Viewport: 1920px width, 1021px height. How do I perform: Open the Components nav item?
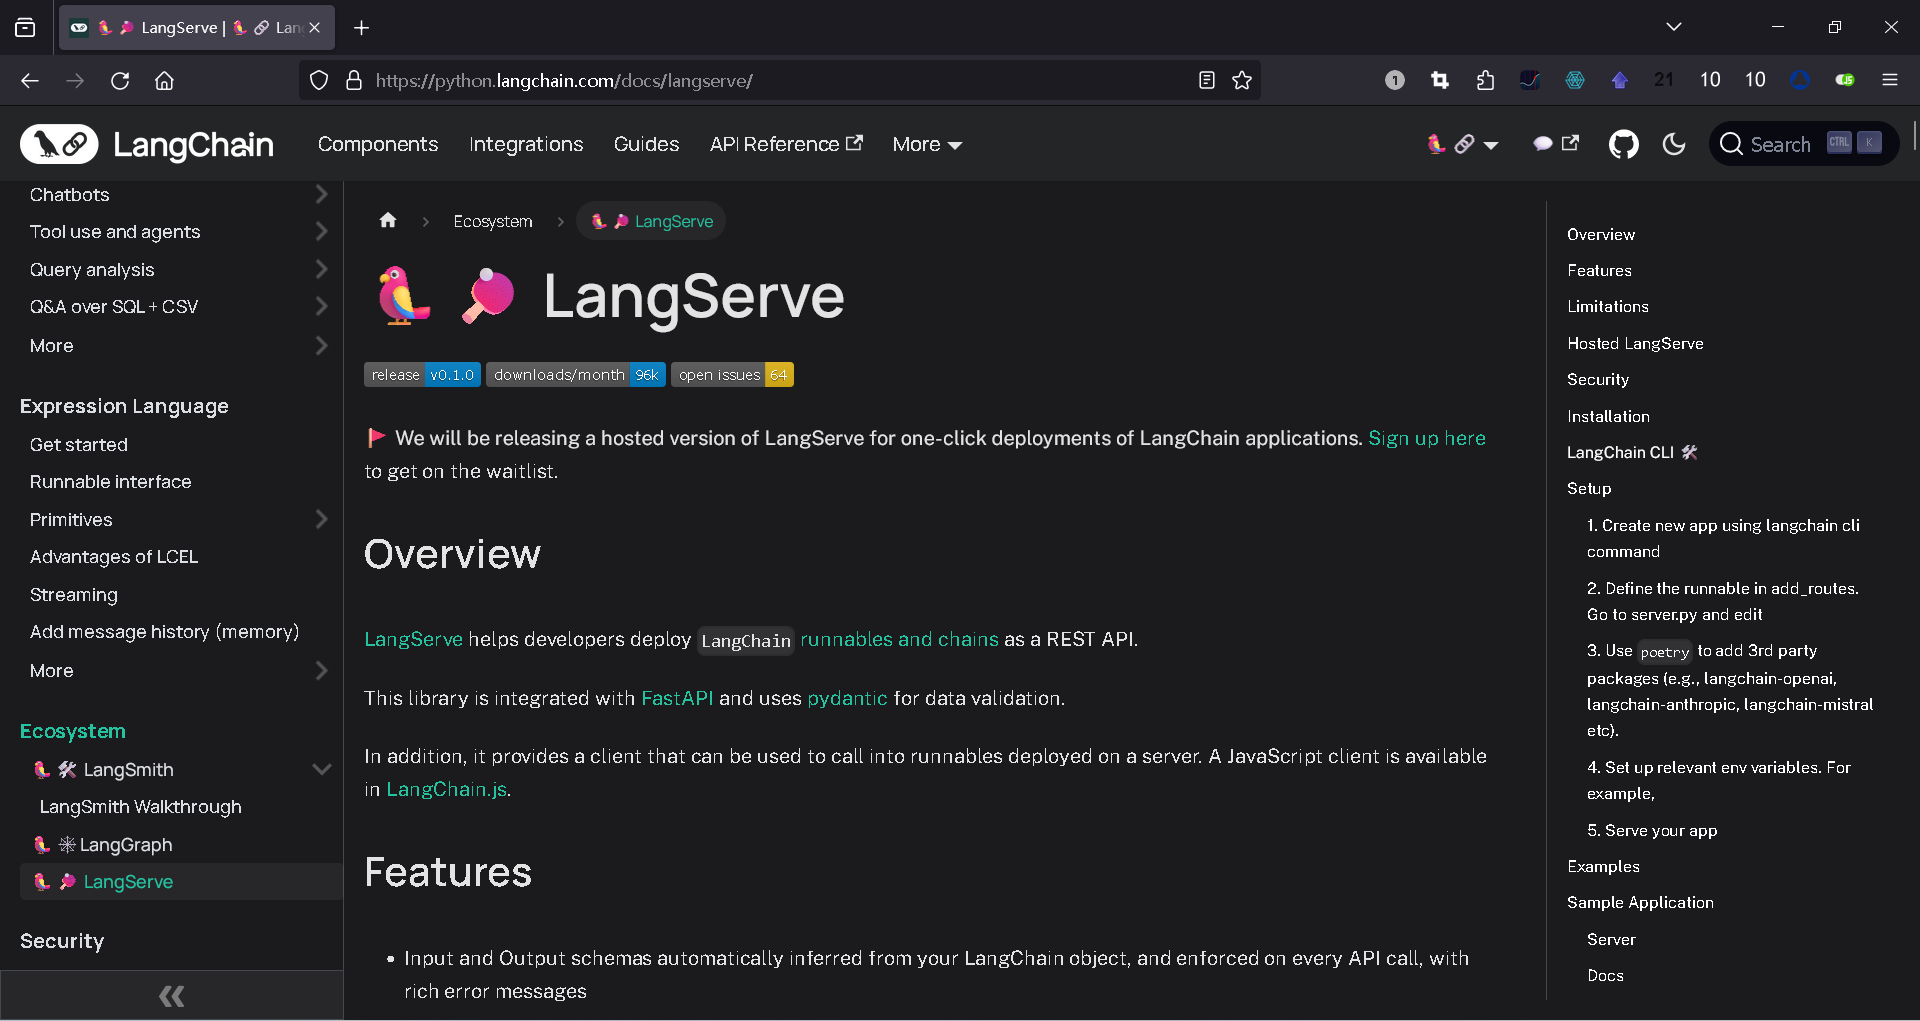click(378, 145)
